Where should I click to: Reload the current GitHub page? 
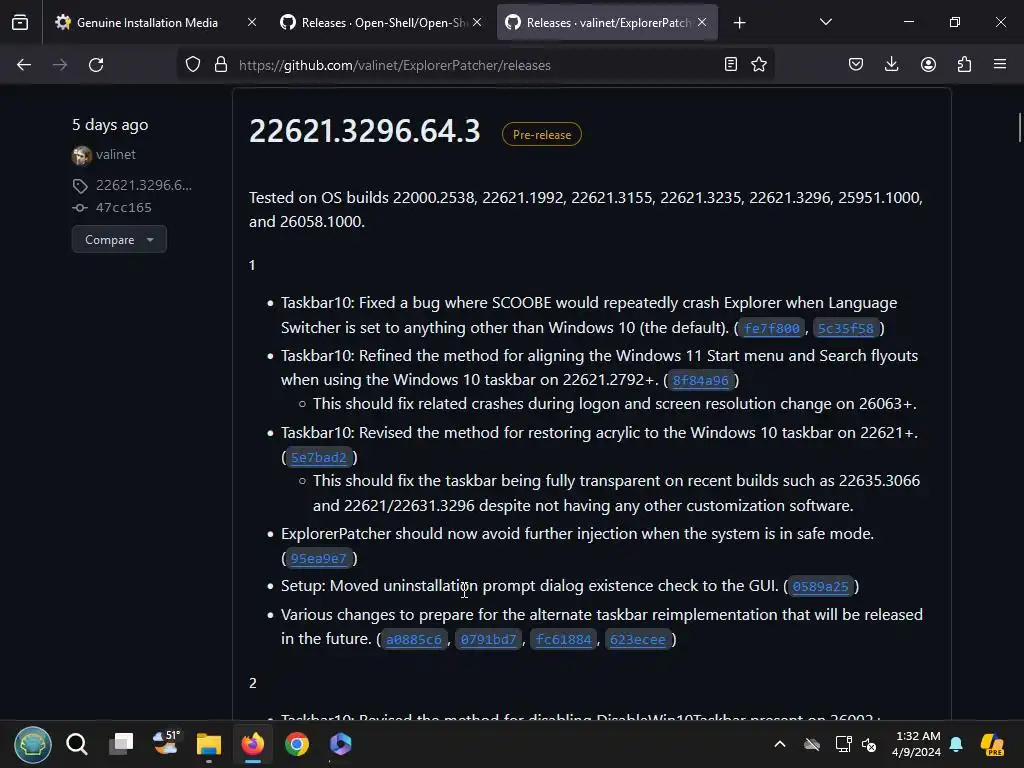pyautogui.click(x=96, y=65)
